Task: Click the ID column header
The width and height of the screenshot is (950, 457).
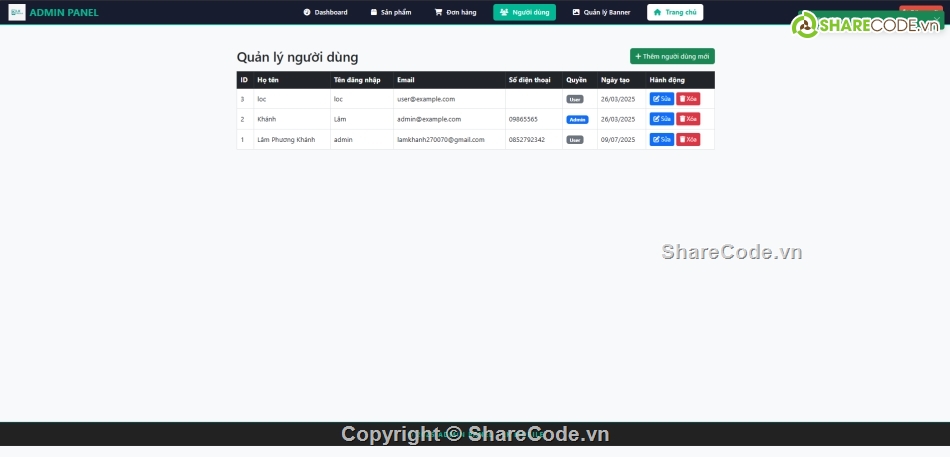Action: (244, 80)
